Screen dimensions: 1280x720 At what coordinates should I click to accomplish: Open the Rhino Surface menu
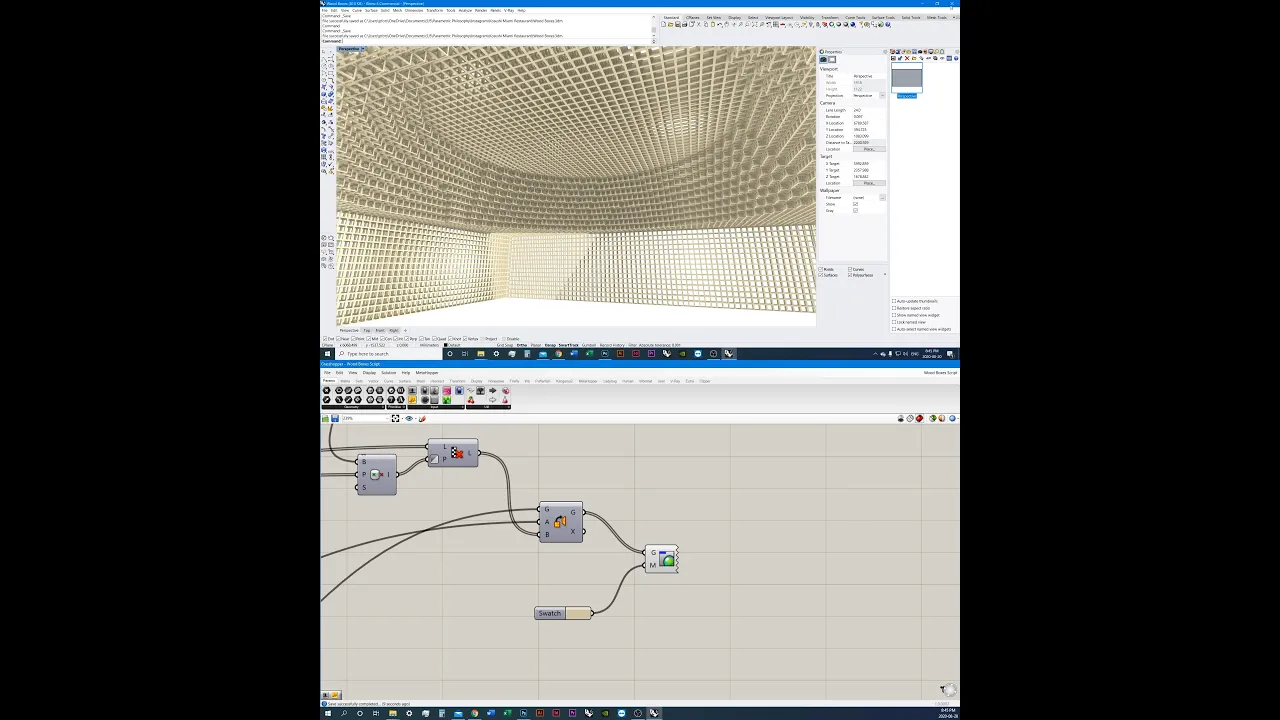(371, 10)
